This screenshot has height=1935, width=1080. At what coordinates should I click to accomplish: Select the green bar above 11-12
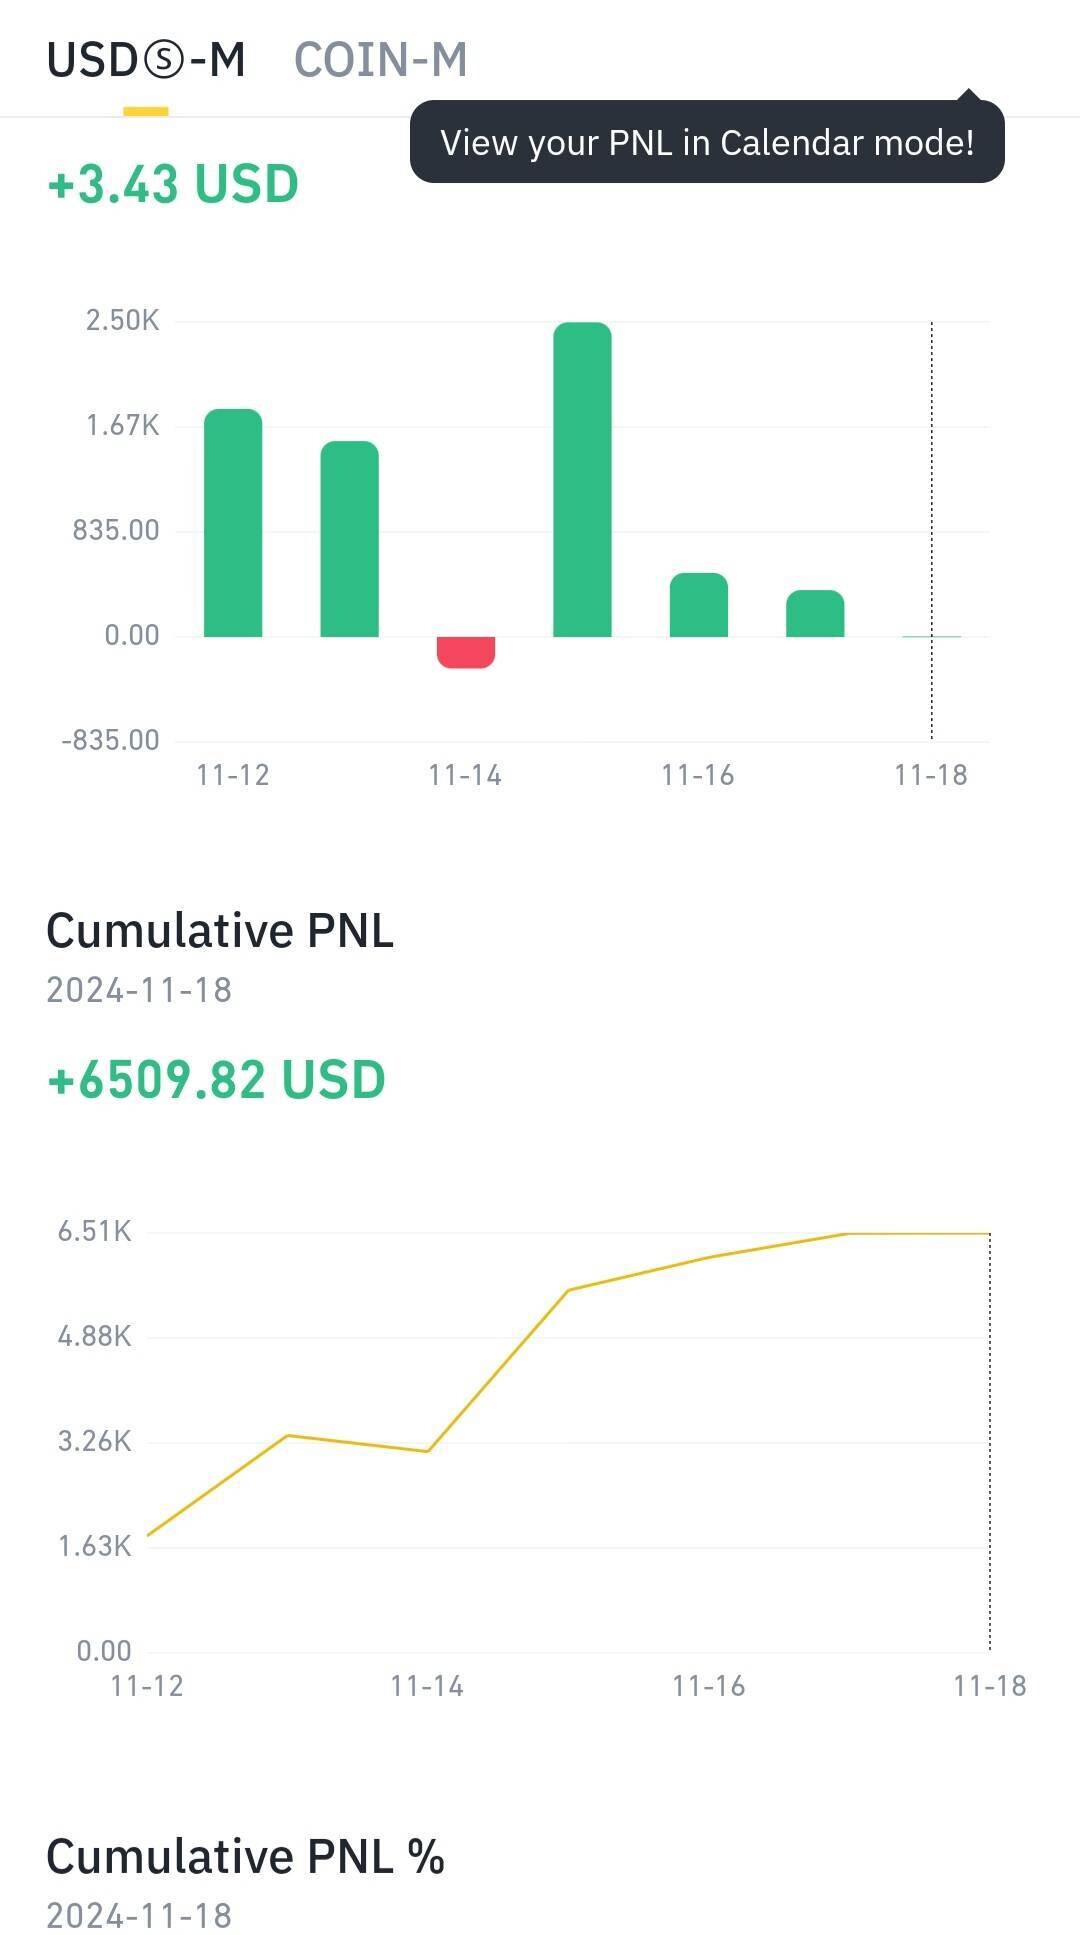pos(233,522)
